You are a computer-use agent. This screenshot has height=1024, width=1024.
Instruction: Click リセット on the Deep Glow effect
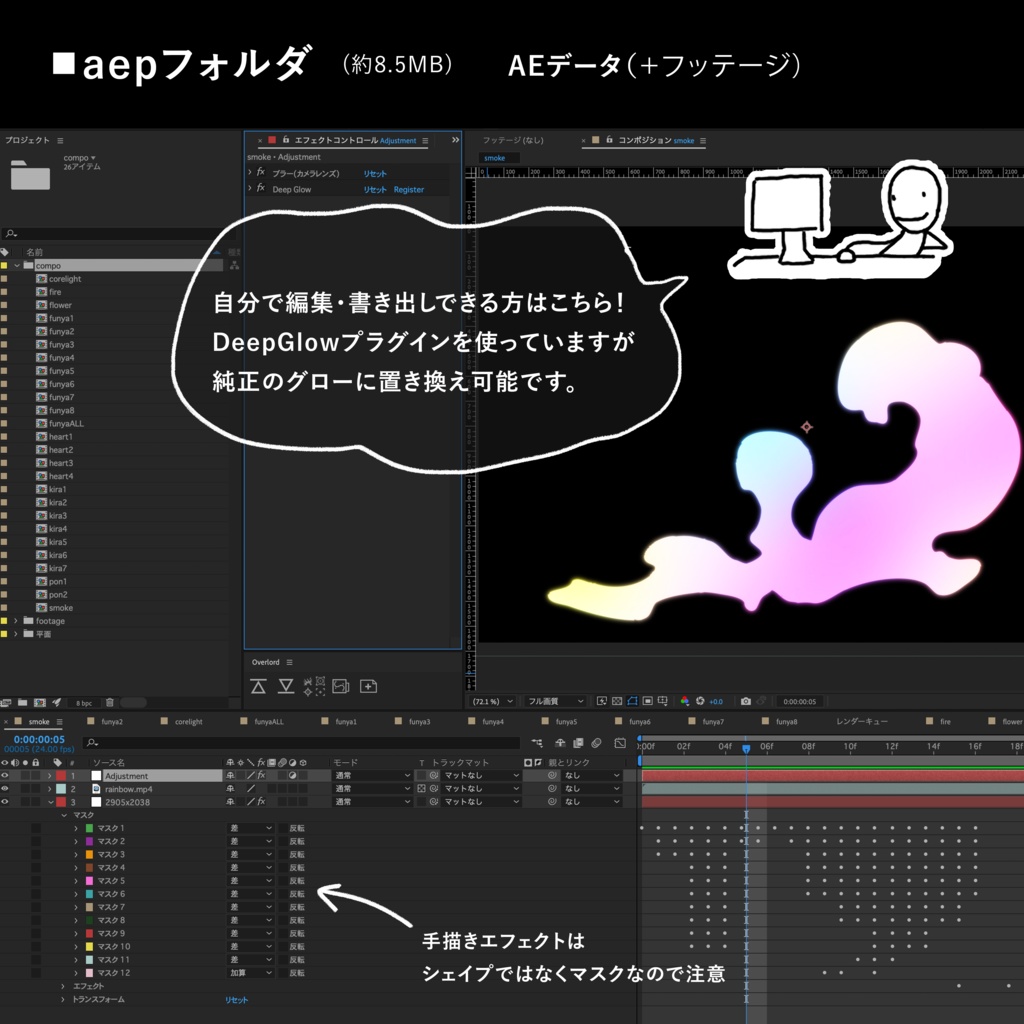coord(375,189)
